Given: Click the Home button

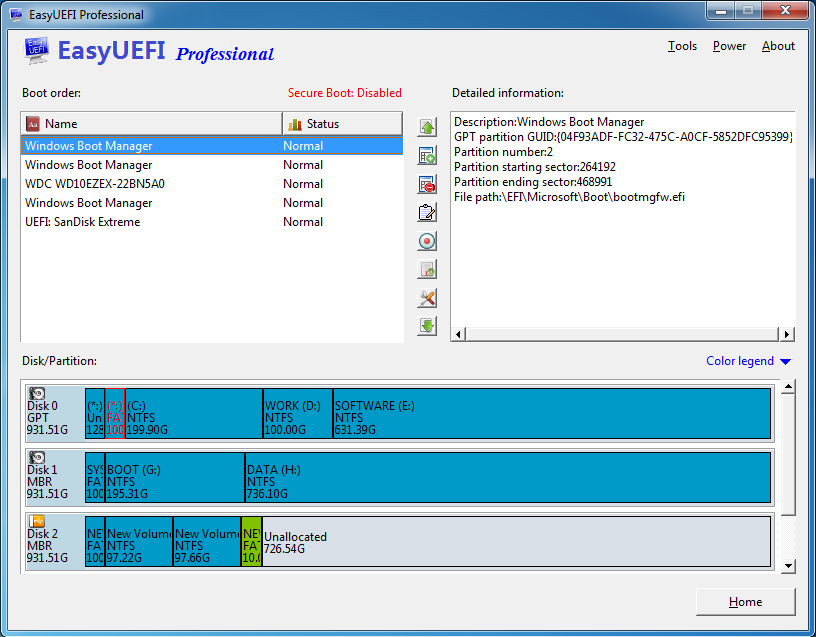Looking at the screenshot, I should pyautogui.click(x=745, y=602).
